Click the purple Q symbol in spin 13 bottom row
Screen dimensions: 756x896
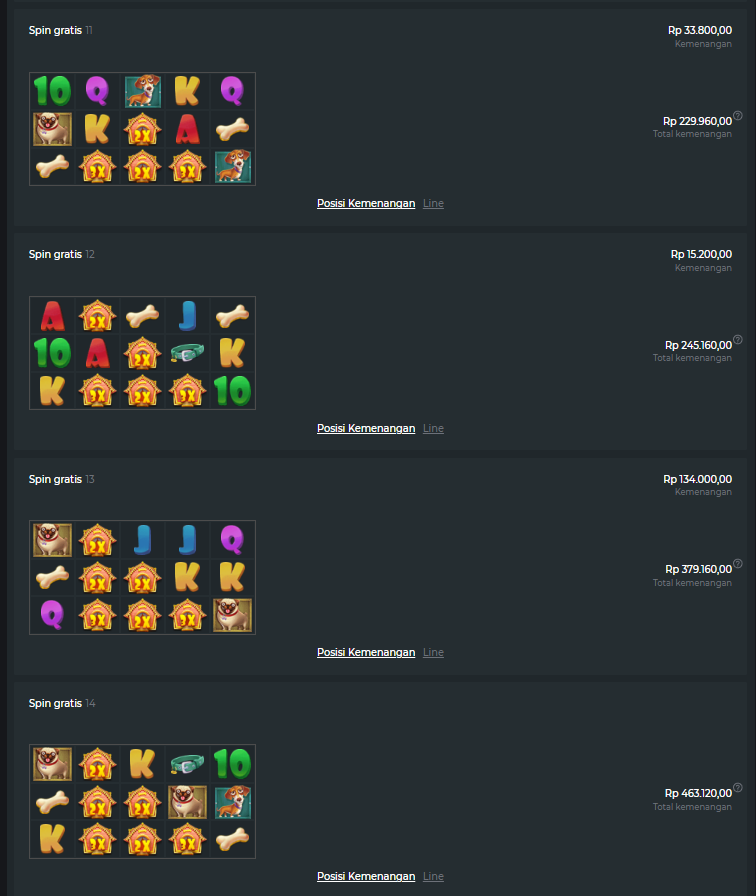pos(52,615)
